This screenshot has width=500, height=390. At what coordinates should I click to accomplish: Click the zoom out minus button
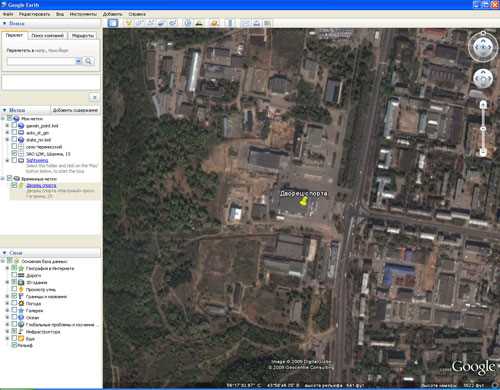483,152
